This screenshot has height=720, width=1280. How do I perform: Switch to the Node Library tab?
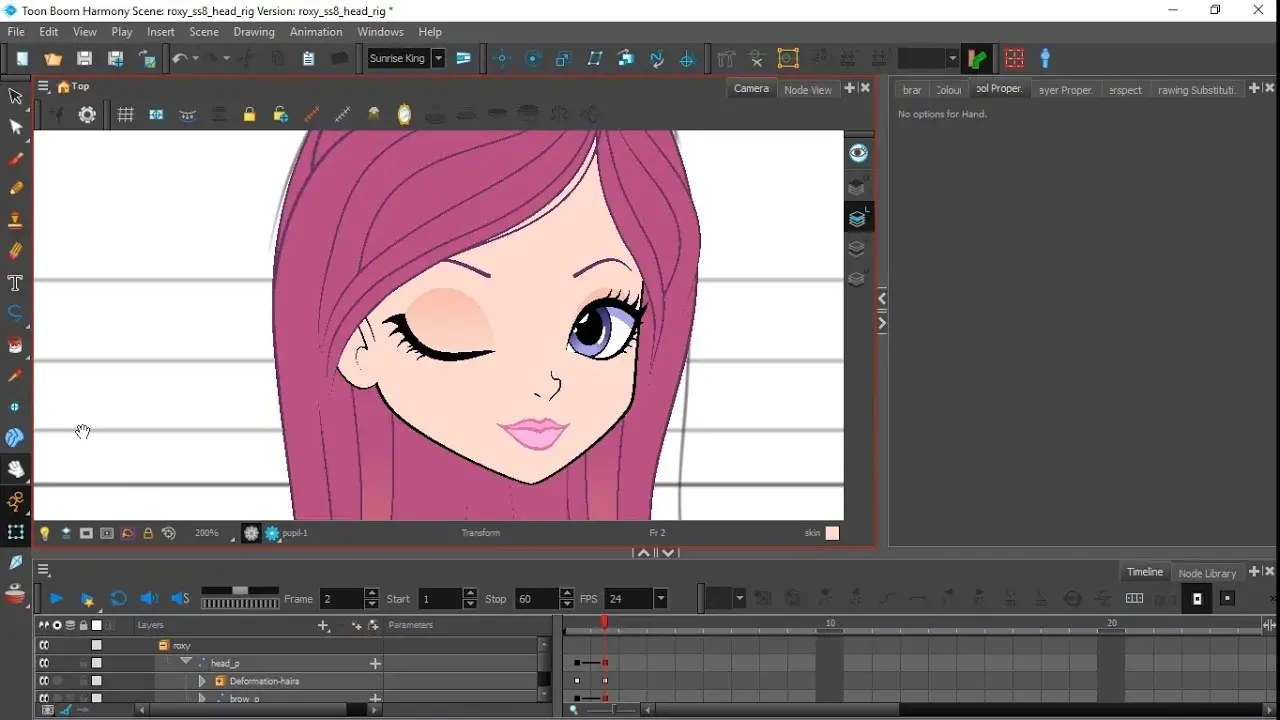[1207, 573]
